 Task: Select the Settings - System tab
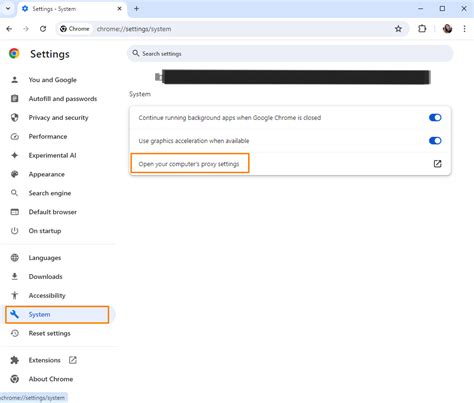72,9
